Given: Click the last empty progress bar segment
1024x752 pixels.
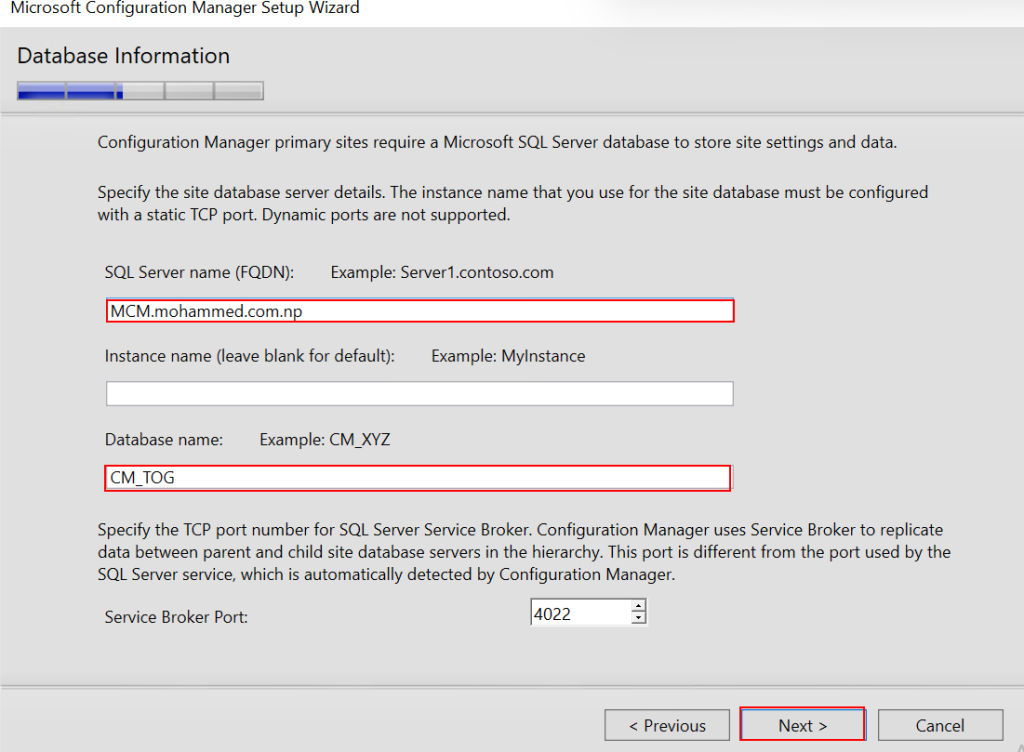Looking at the screenshot, I should 238,92.
